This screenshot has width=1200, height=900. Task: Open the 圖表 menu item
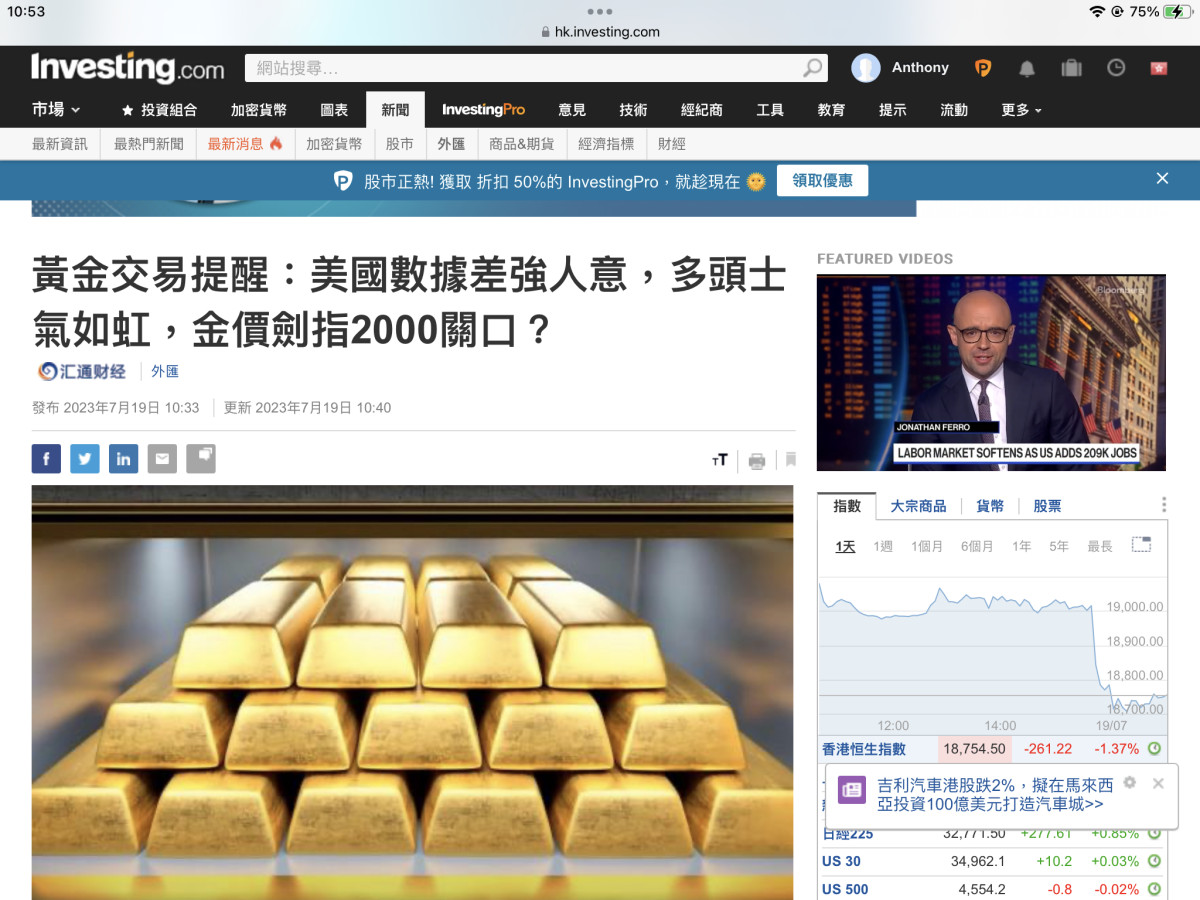coord(334,110)
